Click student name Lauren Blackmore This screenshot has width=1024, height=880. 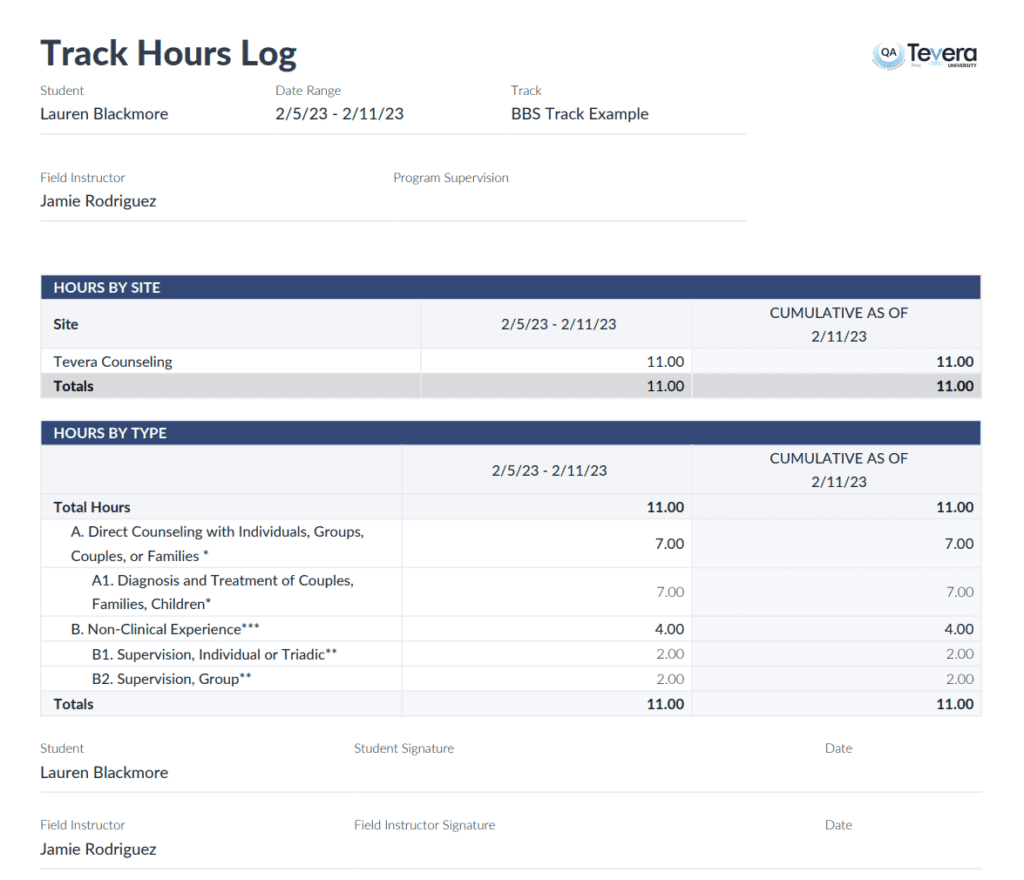pos(103,114)
